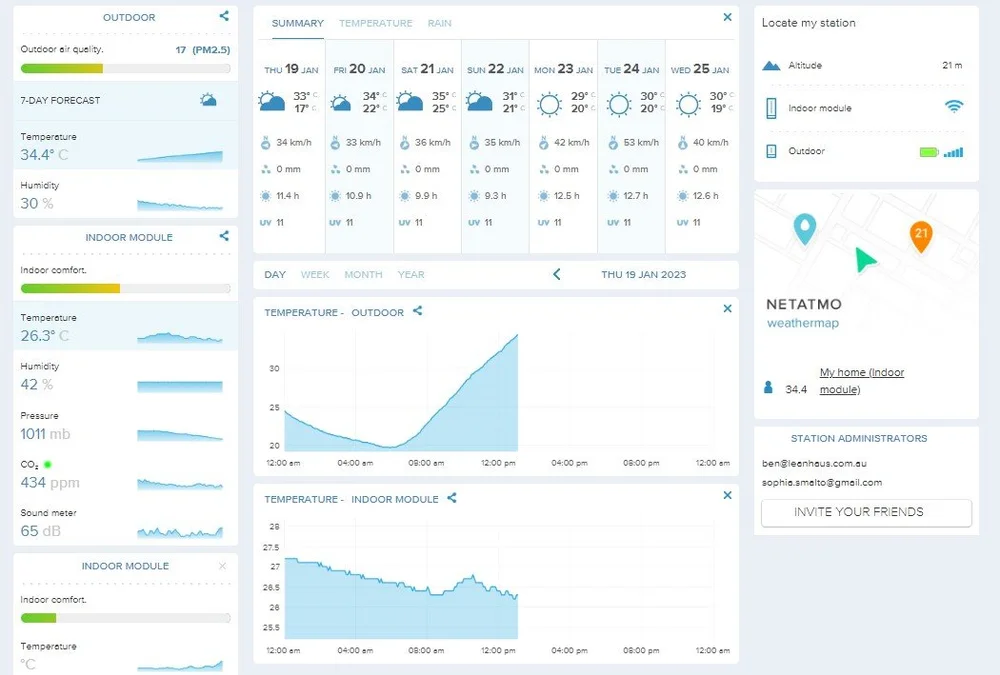Close the second Indoor Module panel
The height and width of the screenshot is (675, 1000).
tap(222, 566)
